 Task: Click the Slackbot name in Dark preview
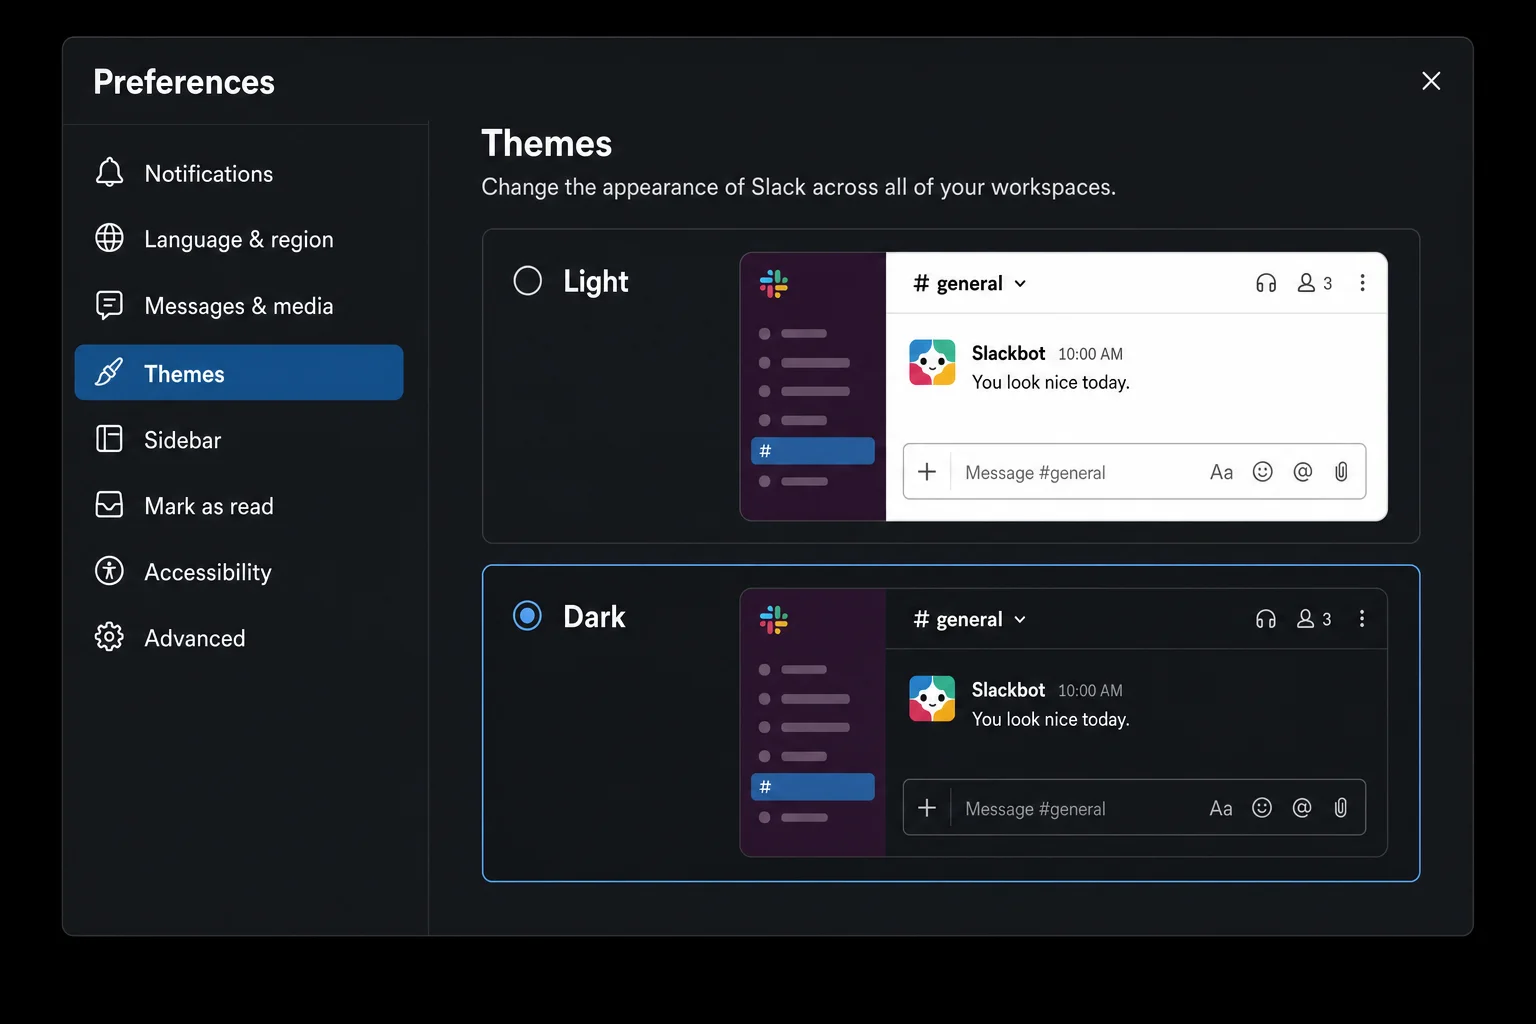point(1008,690)
